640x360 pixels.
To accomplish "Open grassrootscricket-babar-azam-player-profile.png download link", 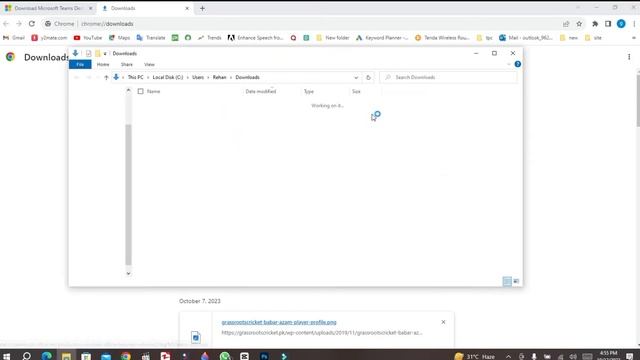I will 279,322.
